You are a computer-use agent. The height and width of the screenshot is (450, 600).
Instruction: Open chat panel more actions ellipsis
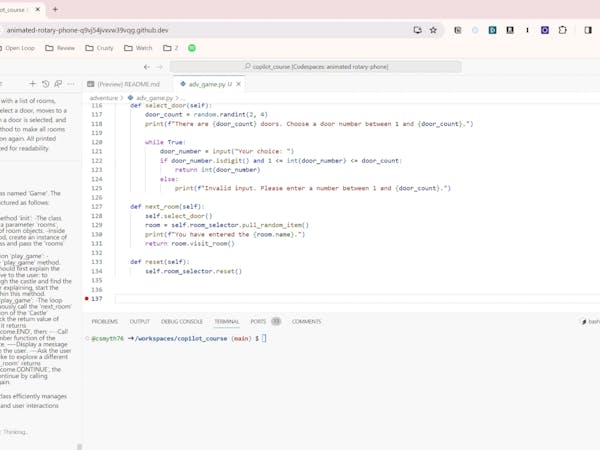point(71,84)
